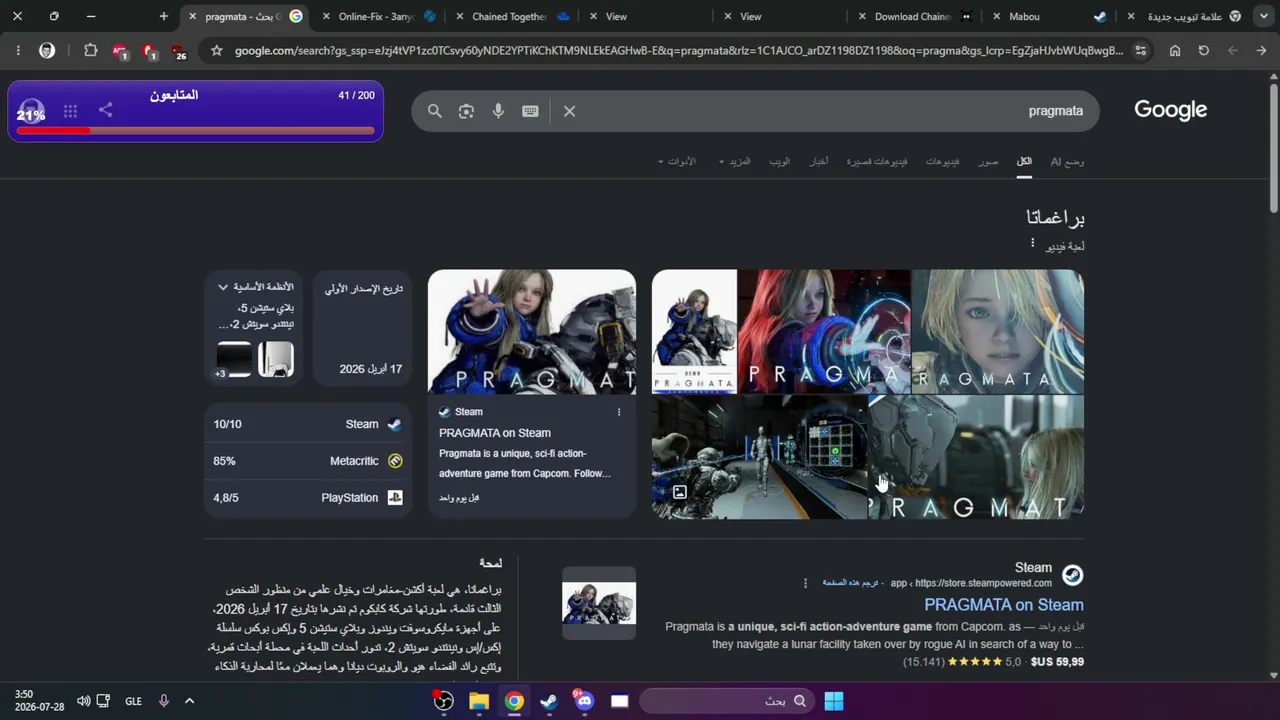The width and height of the screenshot is (1280, 720).
Task: Open Discord from the taskbar
Action: coord(584,701)
